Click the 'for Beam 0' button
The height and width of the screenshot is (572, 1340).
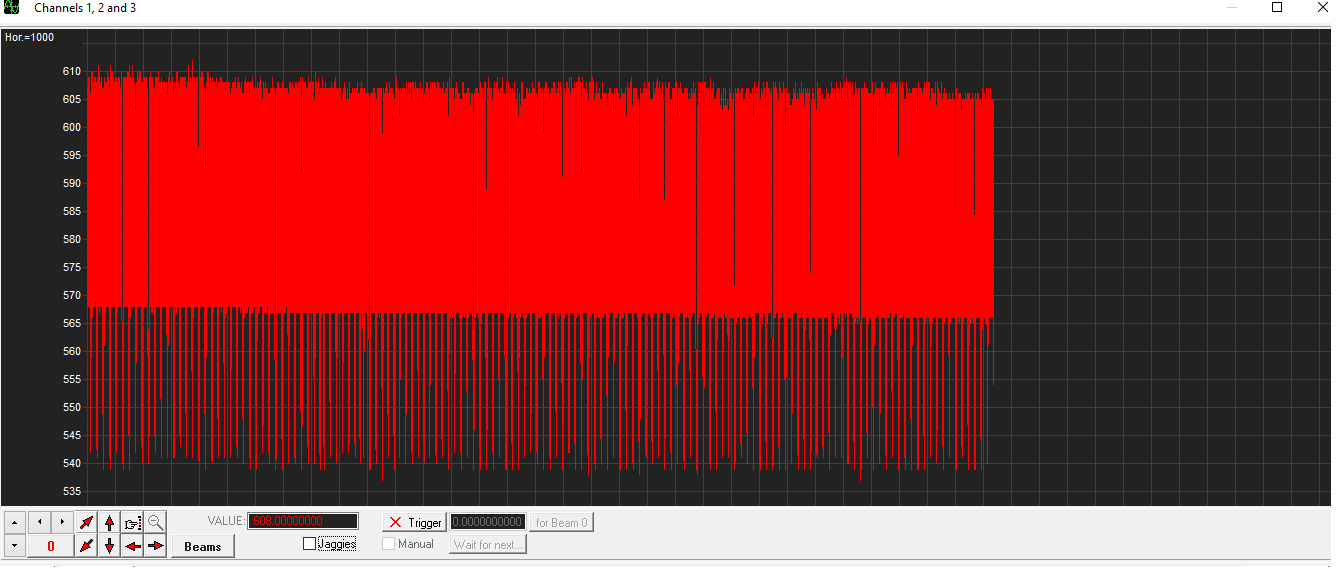561,522
